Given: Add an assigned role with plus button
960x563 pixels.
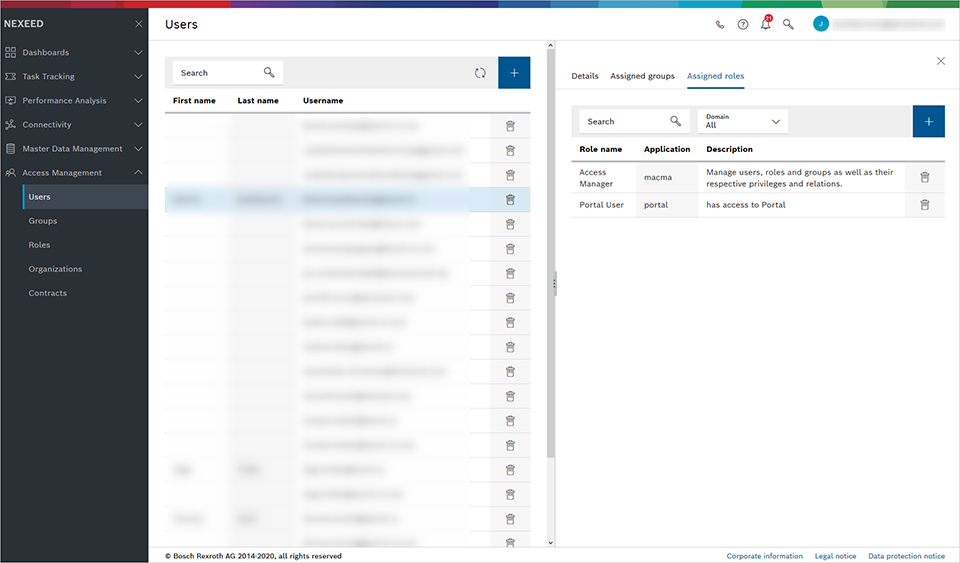Looking at the screenshot, I should [928, 121].
